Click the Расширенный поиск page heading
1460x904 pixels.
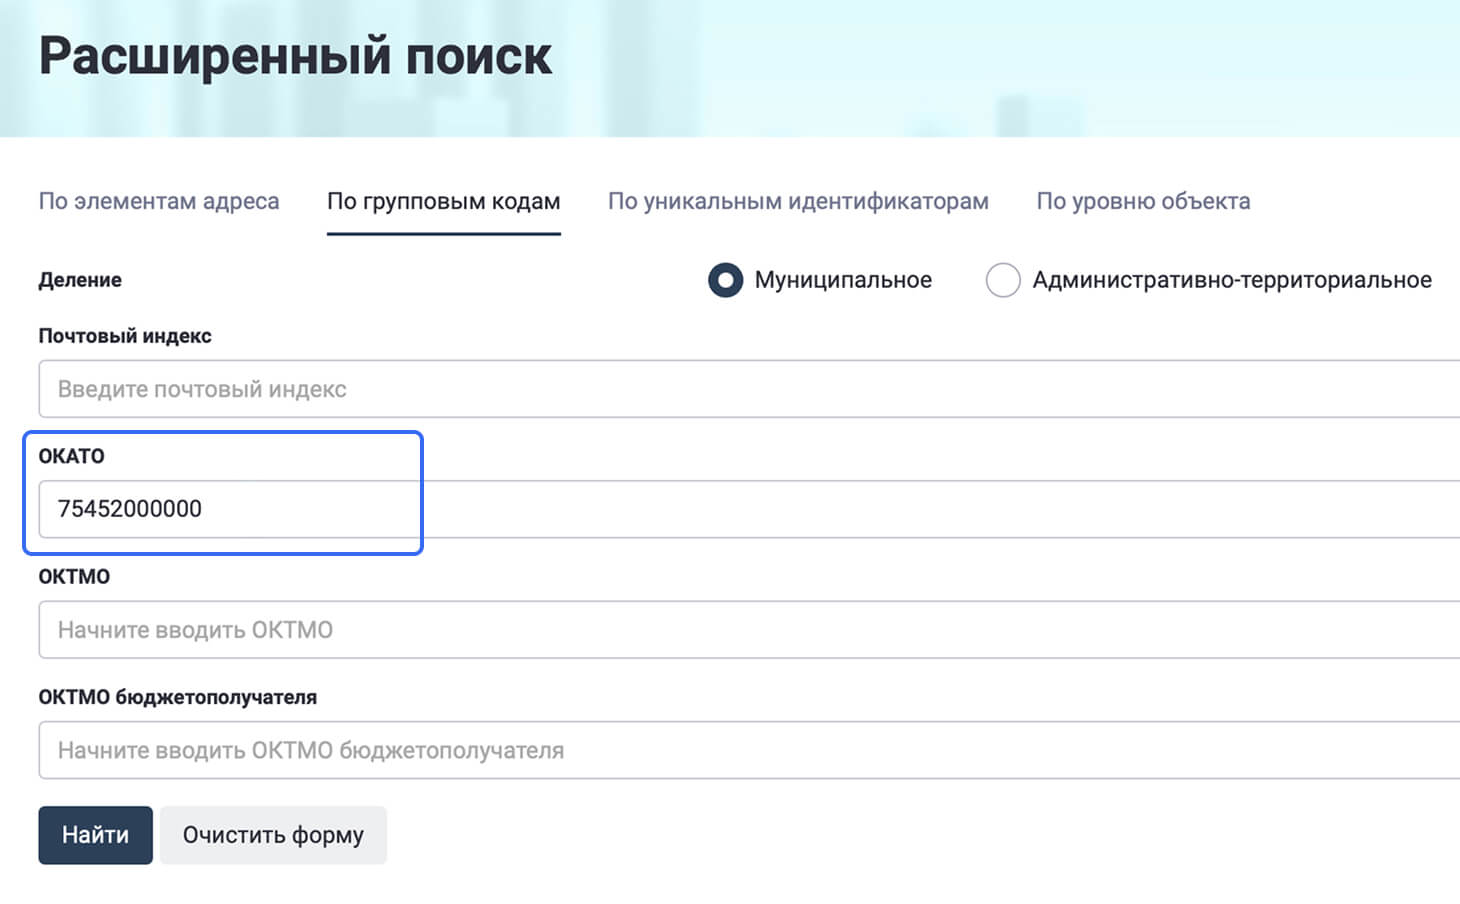[295, 56]
